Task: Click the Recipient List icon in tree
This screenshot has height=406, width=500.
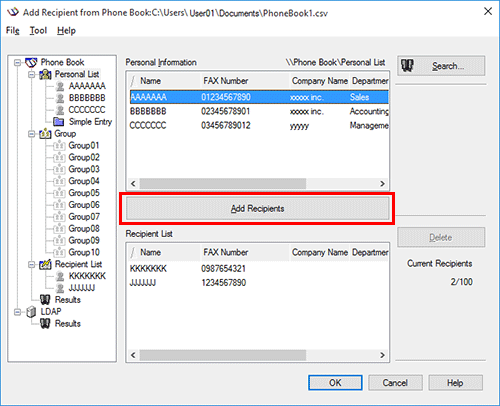Action: click(x=45, y=264)
